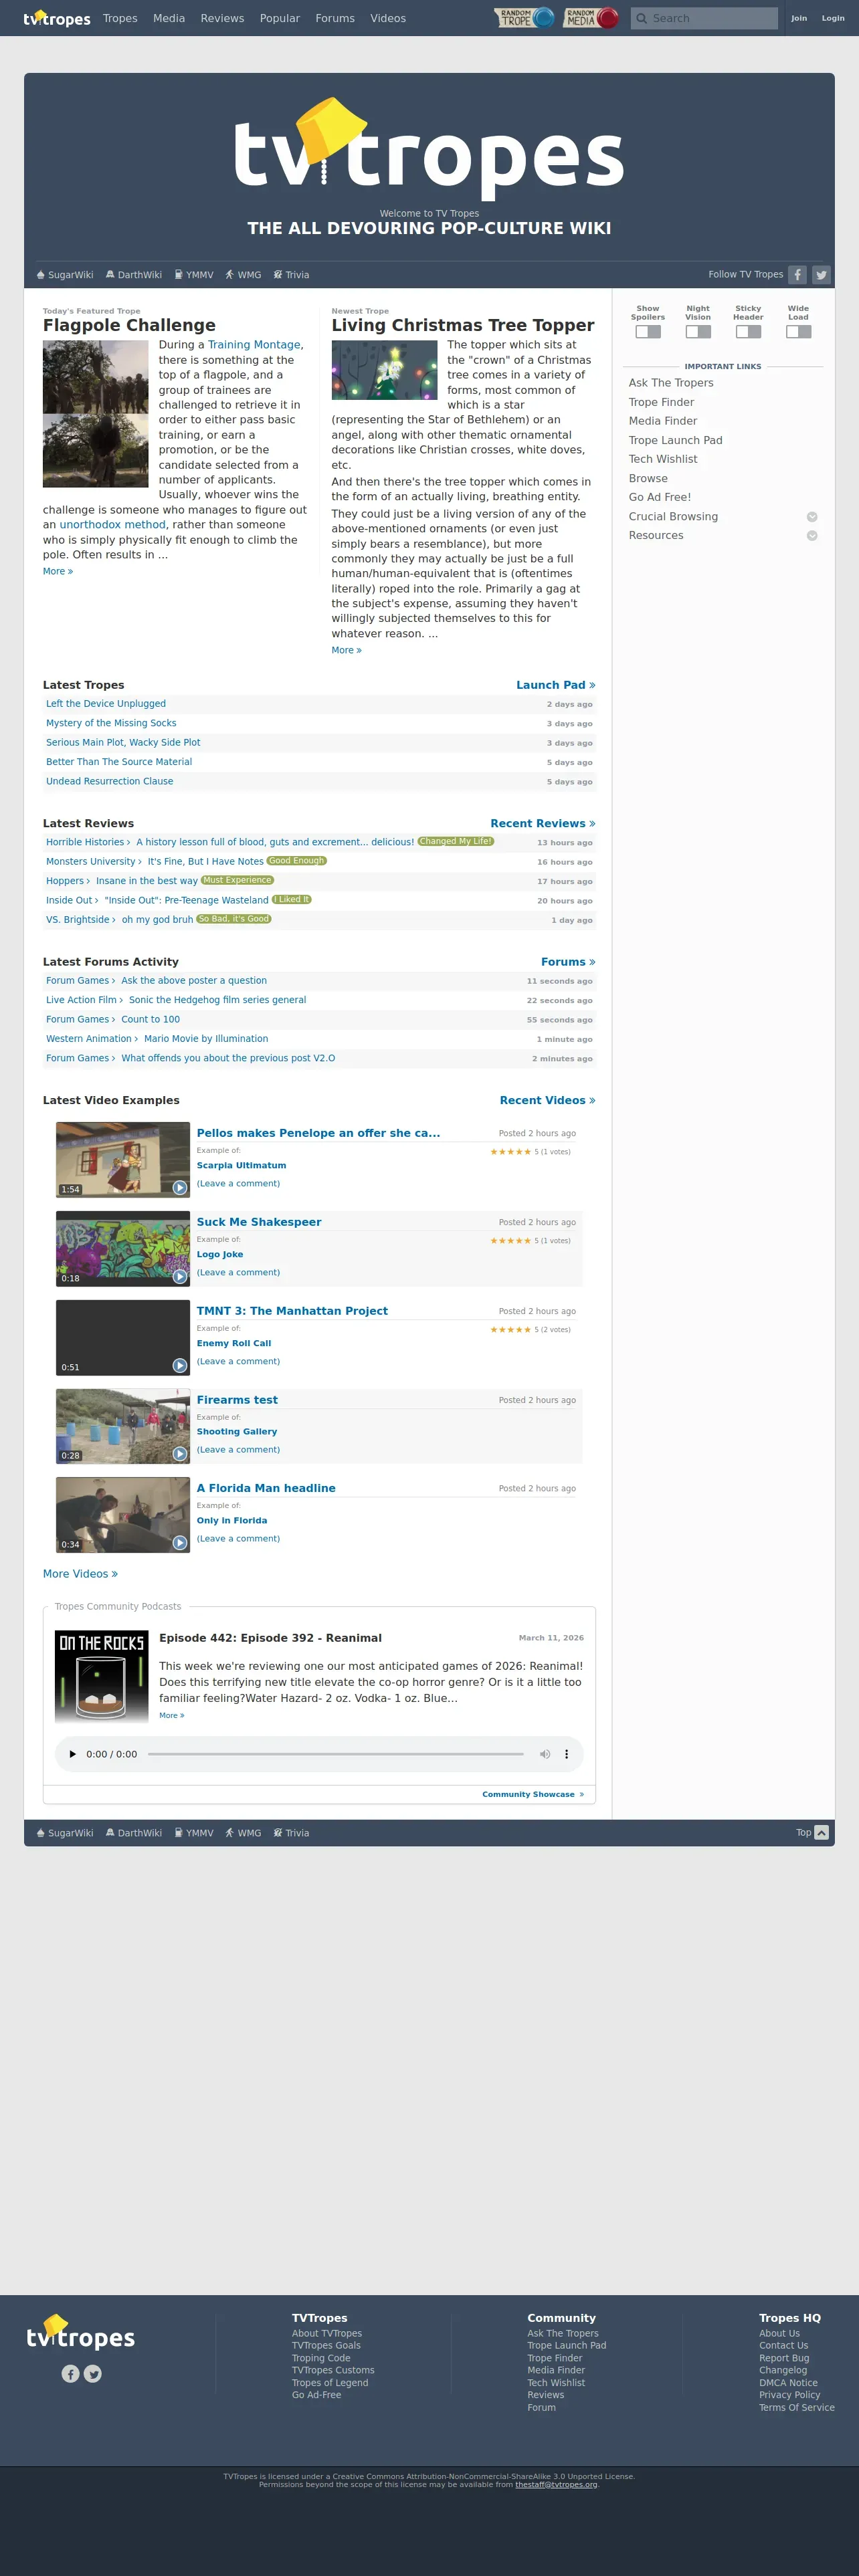Screen dimensions: 859x2576
Task: Toggle Wide Load switch
Action: [x=798, y=332]
